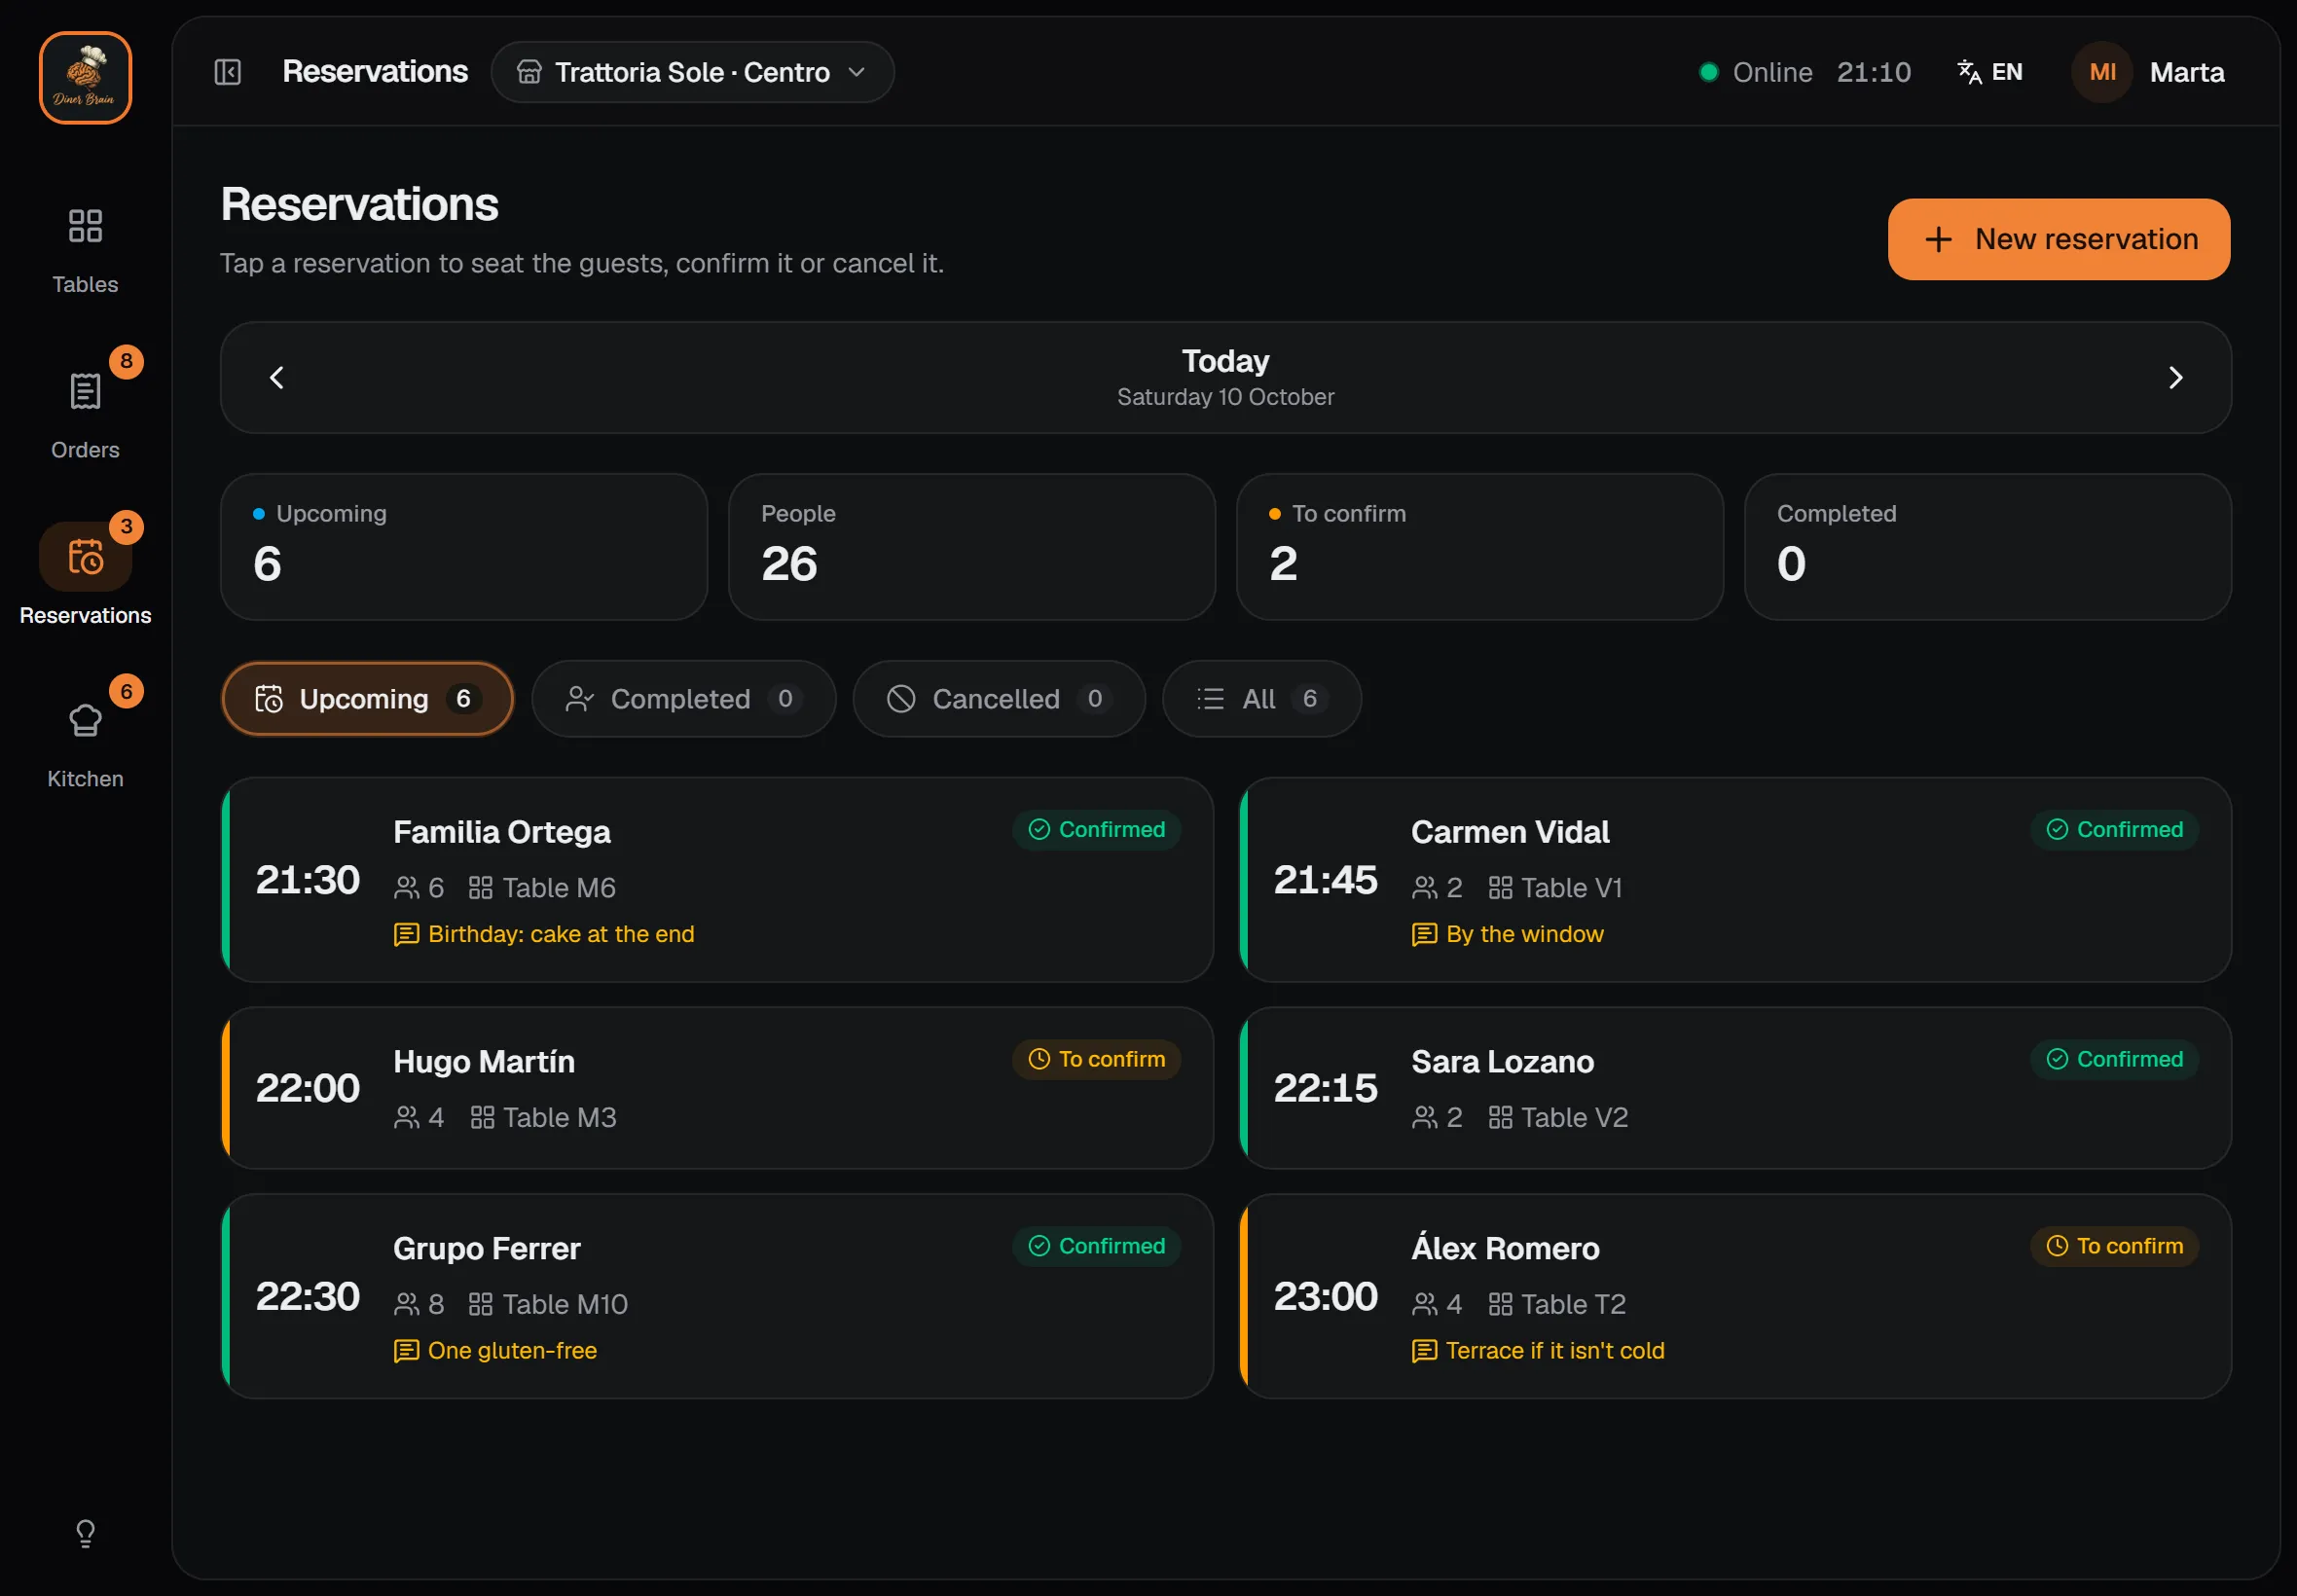Image resolution: width=2297 pixels, height=1596 pixels.
Task: Open the Tables section in sidebar
Action: point(85,250)
